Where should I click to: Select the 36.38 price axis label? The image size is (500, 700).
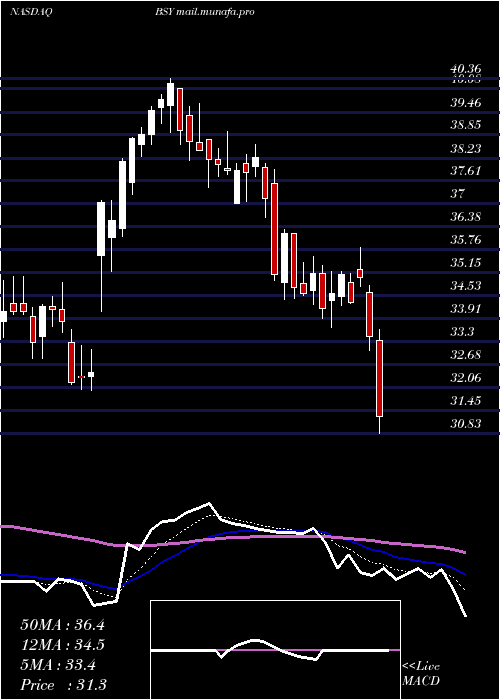click(x=466, y=217)
